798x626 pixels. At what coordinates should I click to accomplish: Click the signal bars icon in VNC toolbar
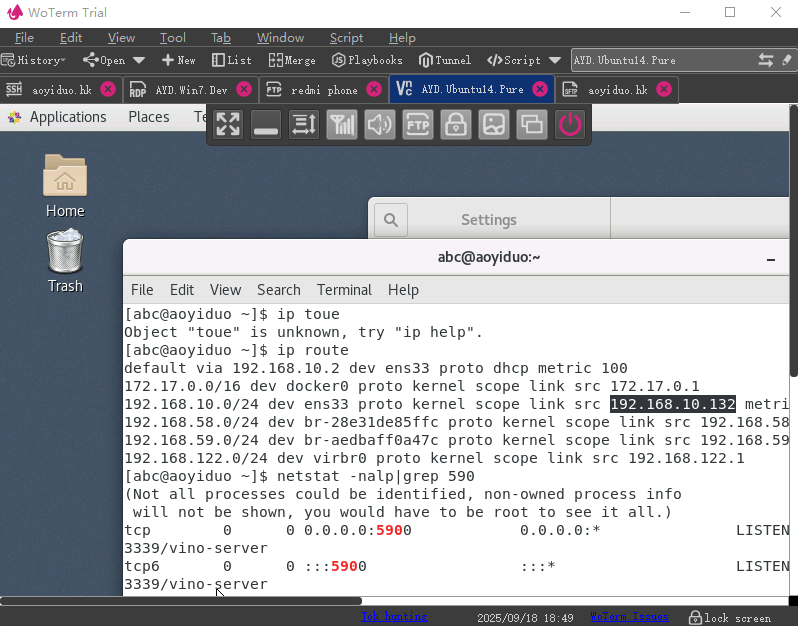tap(342, 124)
